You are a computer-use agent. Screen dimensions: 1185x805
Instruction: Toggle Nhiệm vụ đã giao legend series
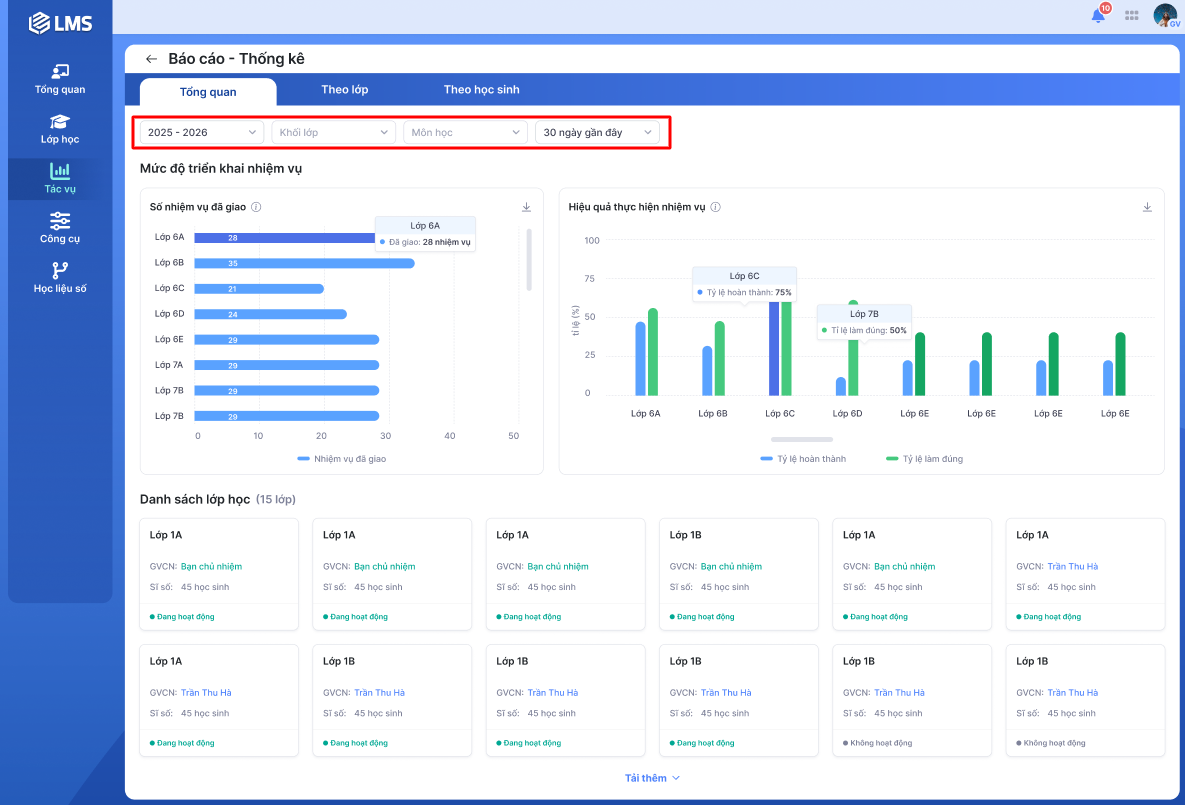coord(341,459)
